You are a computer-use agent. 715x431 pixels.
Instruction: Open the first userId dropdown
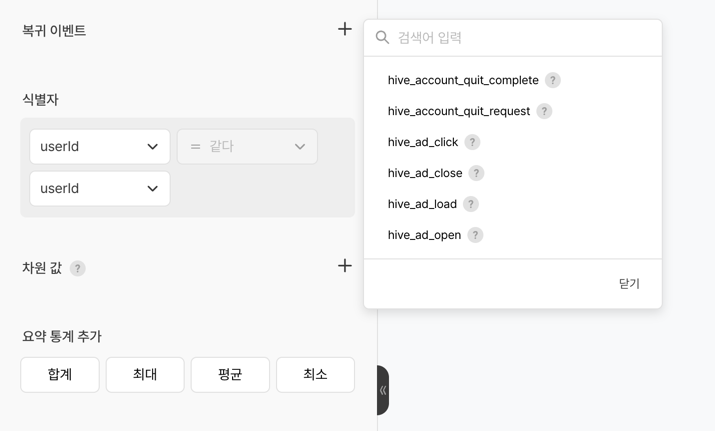pyautogui.click(x=99, y=146)
